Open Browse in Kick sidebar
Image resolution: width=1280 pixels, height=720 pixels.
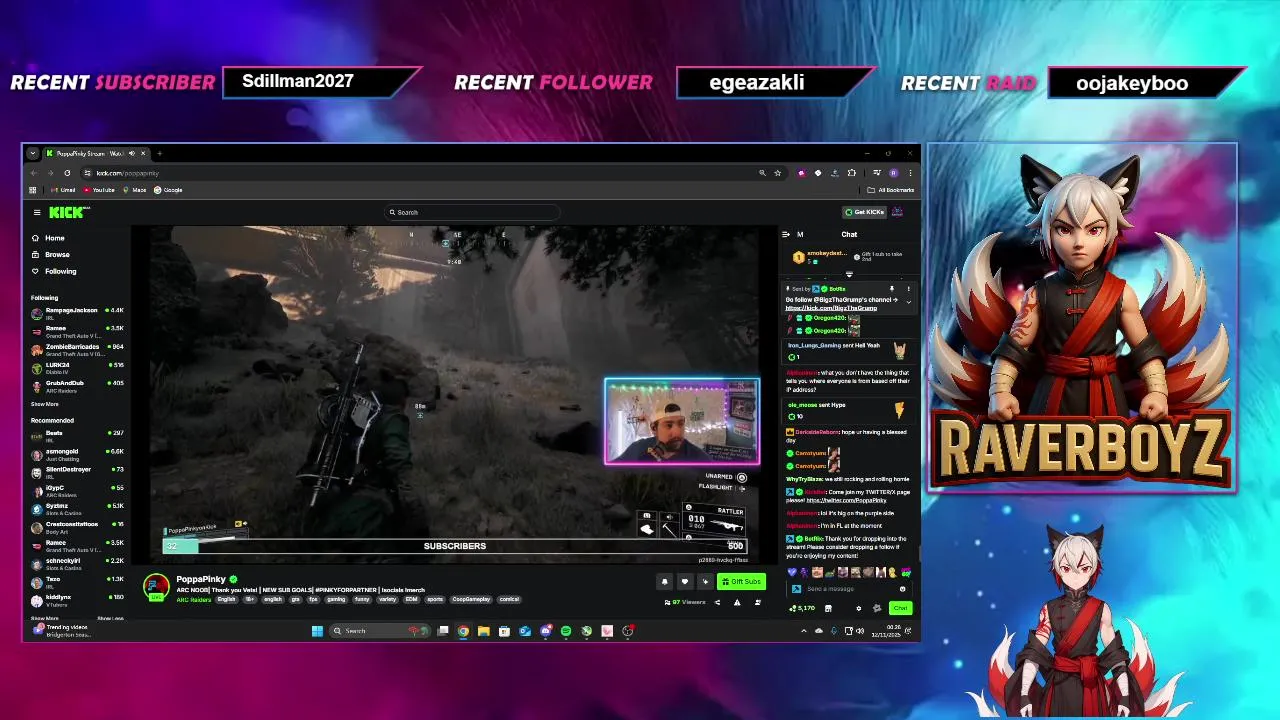(50, 254)
